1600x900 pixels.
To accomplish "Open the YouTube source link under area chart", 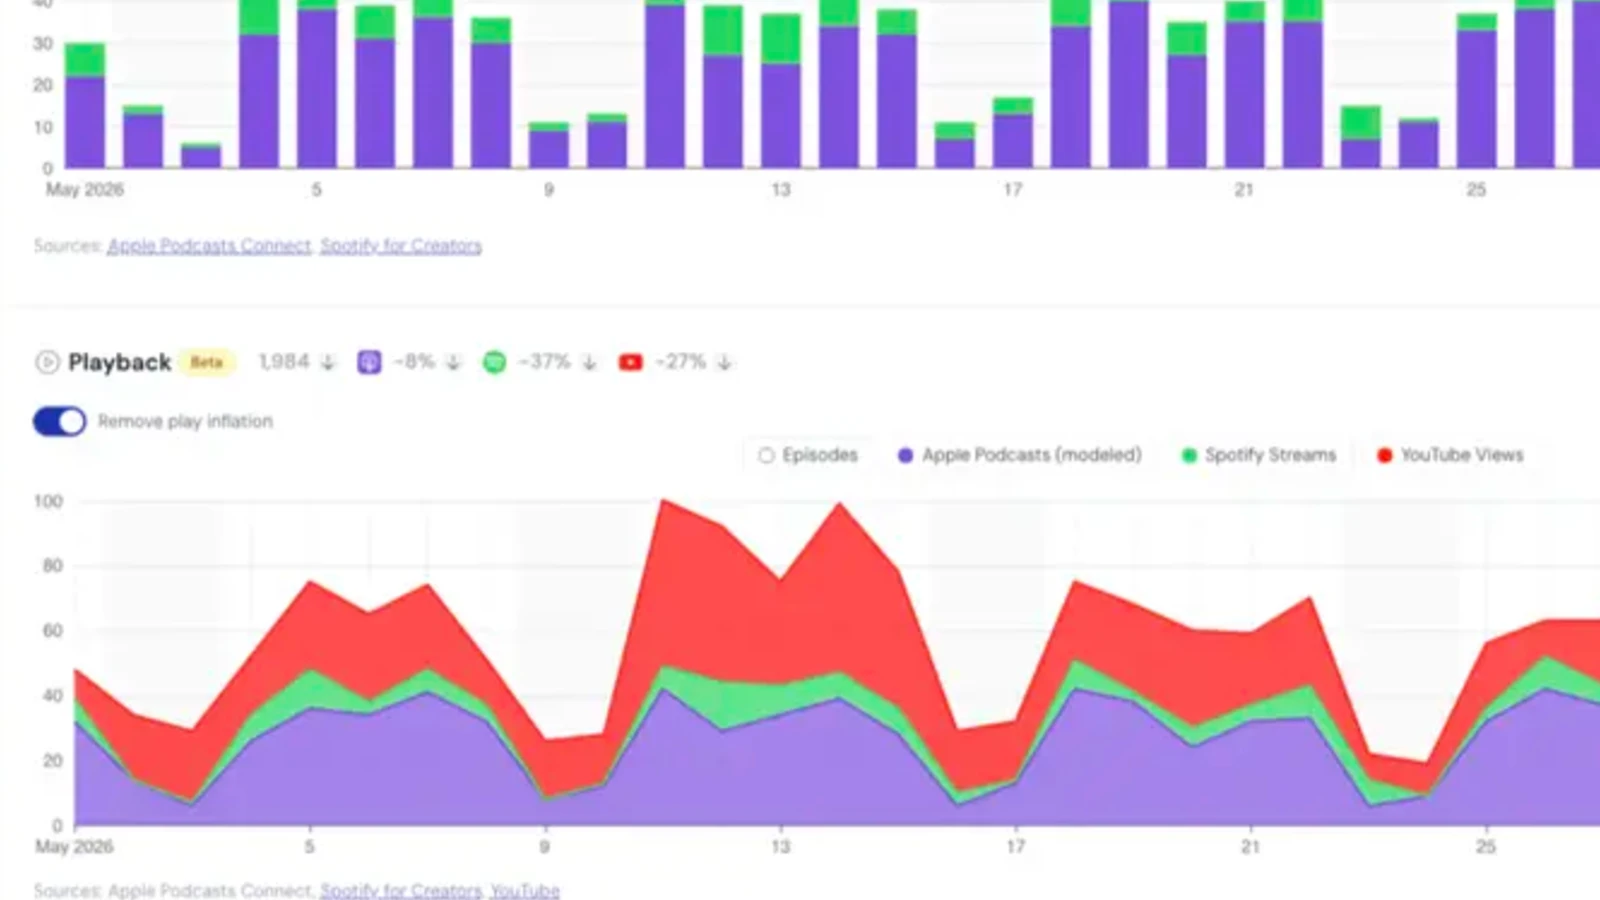I will click(525, 890).
